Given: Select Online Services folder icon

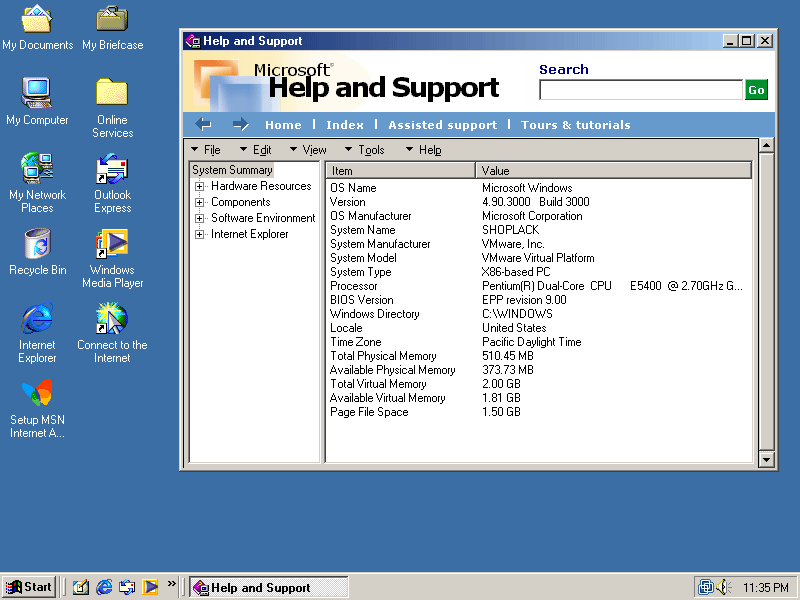Looking at the screenshot, I should coord(112,108).
